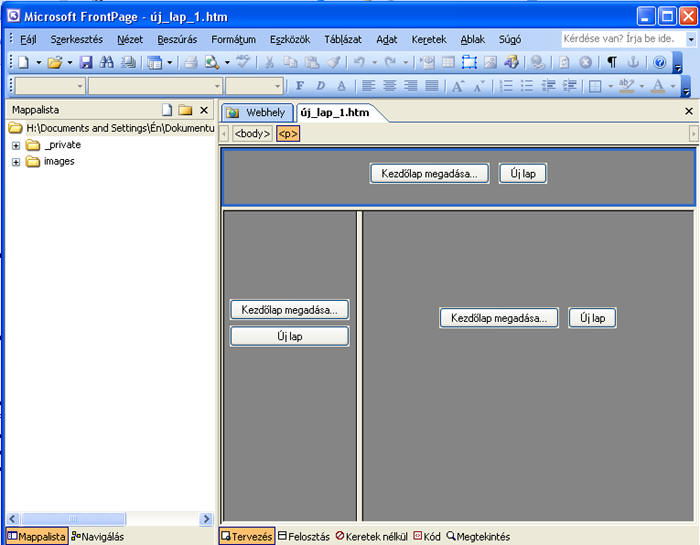Open the Keretek menu

point(429,39)
